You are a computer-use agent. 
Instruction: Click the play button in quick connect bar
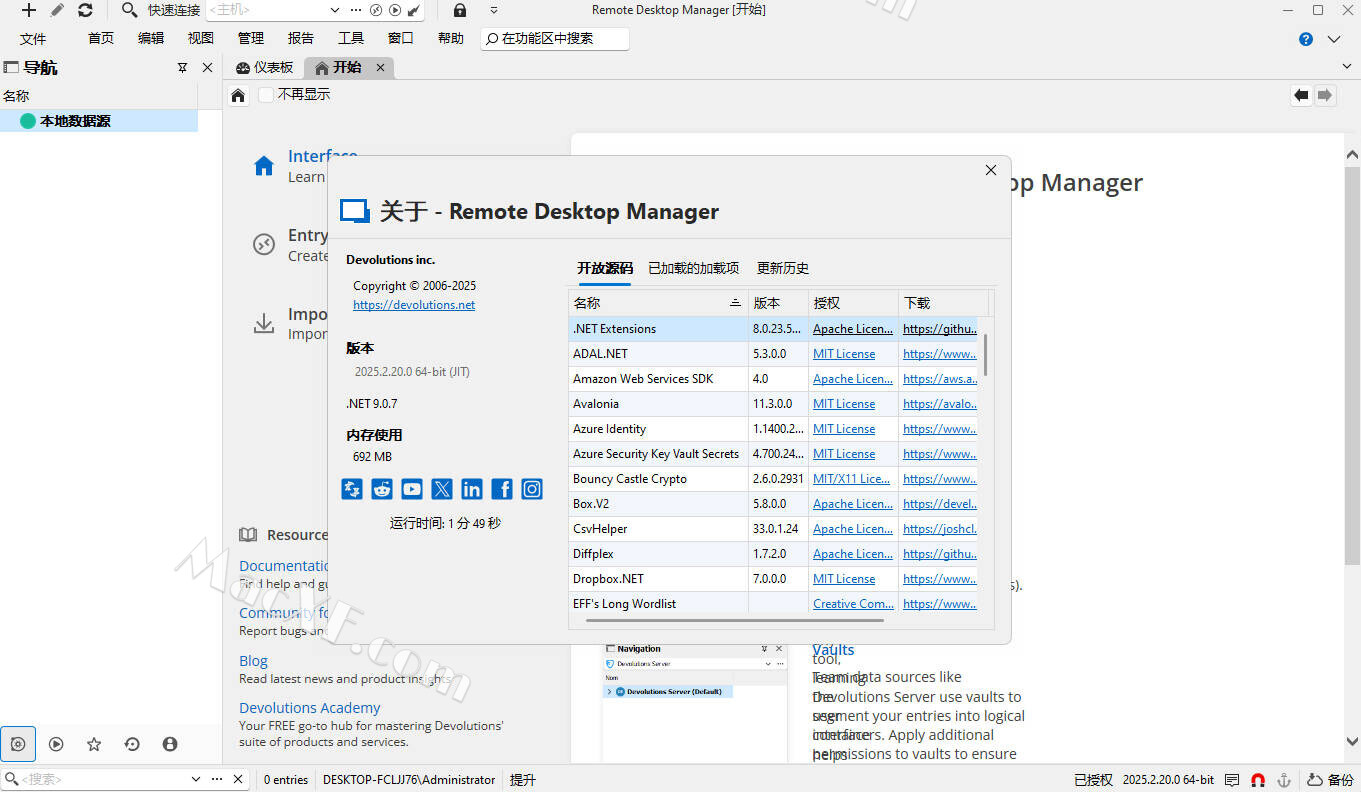tap(395, 10)
